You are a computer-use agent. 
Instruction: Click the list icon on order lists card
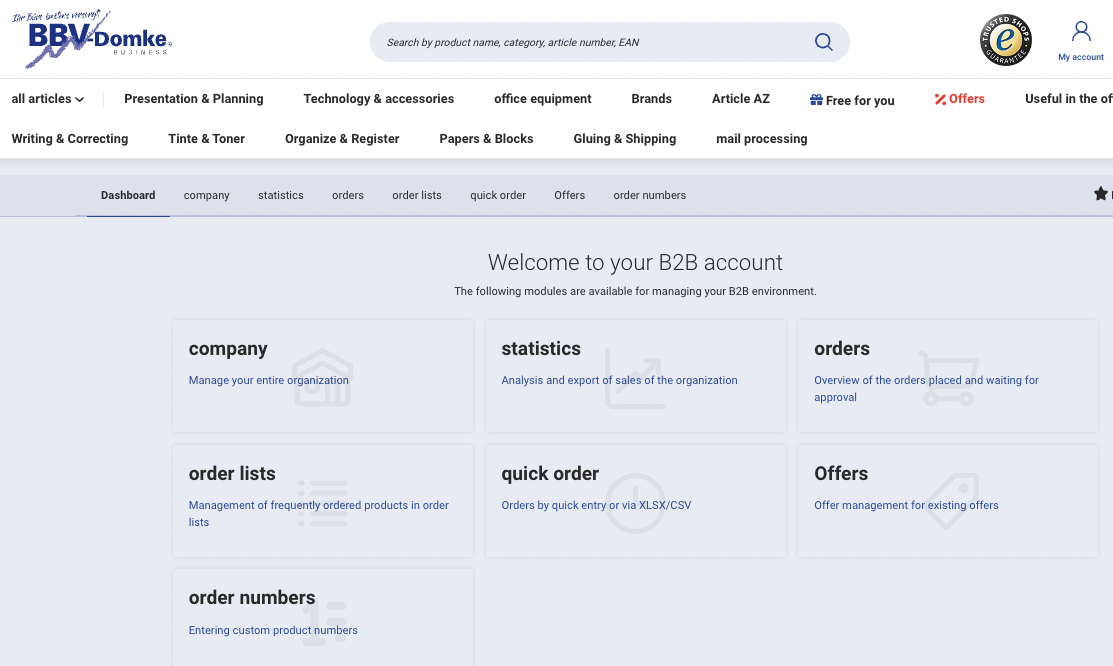tap(322, 503)
